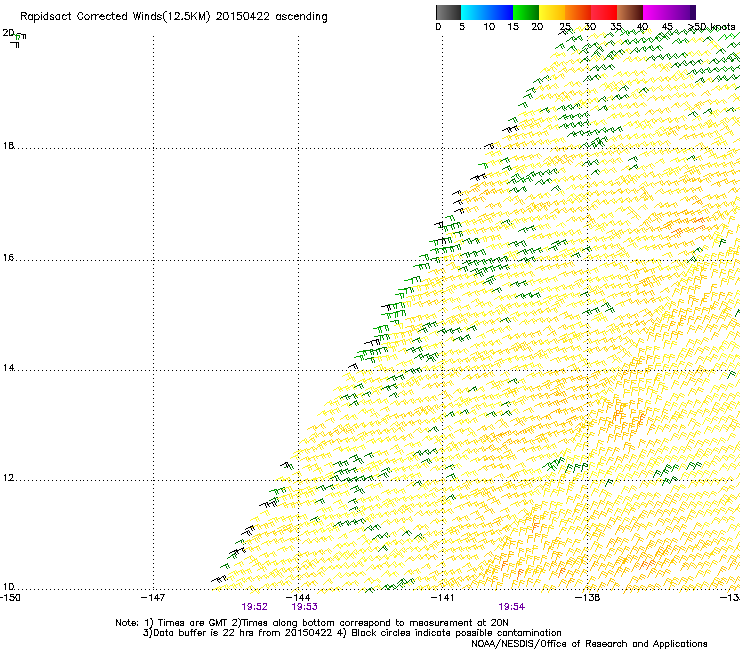Click the legend number 10

tap(489, 27)
